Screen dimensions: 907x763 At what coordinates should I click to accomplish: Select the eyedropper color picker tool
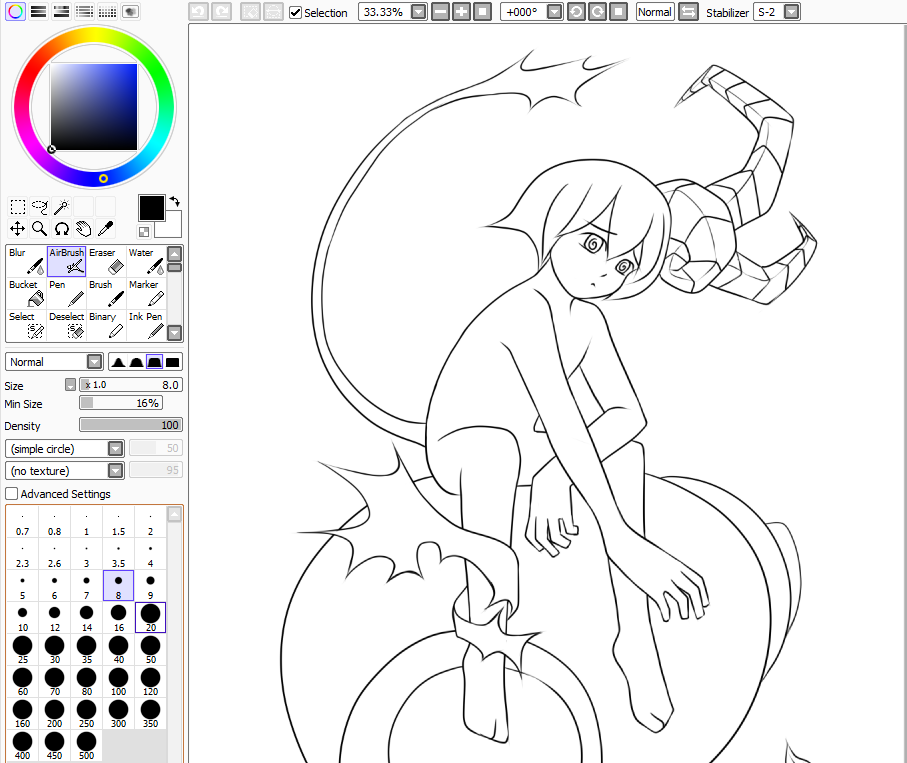pyautogui.click(x=105, y=228)
